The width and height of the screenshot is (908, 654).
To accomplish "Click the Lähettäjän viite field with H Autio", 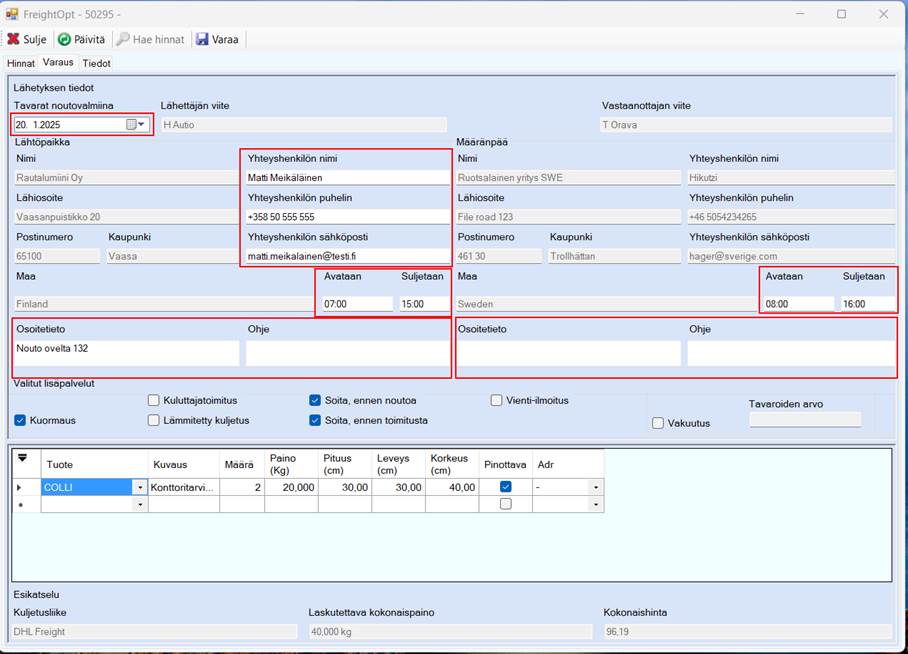I will click(x=303, y=125).
